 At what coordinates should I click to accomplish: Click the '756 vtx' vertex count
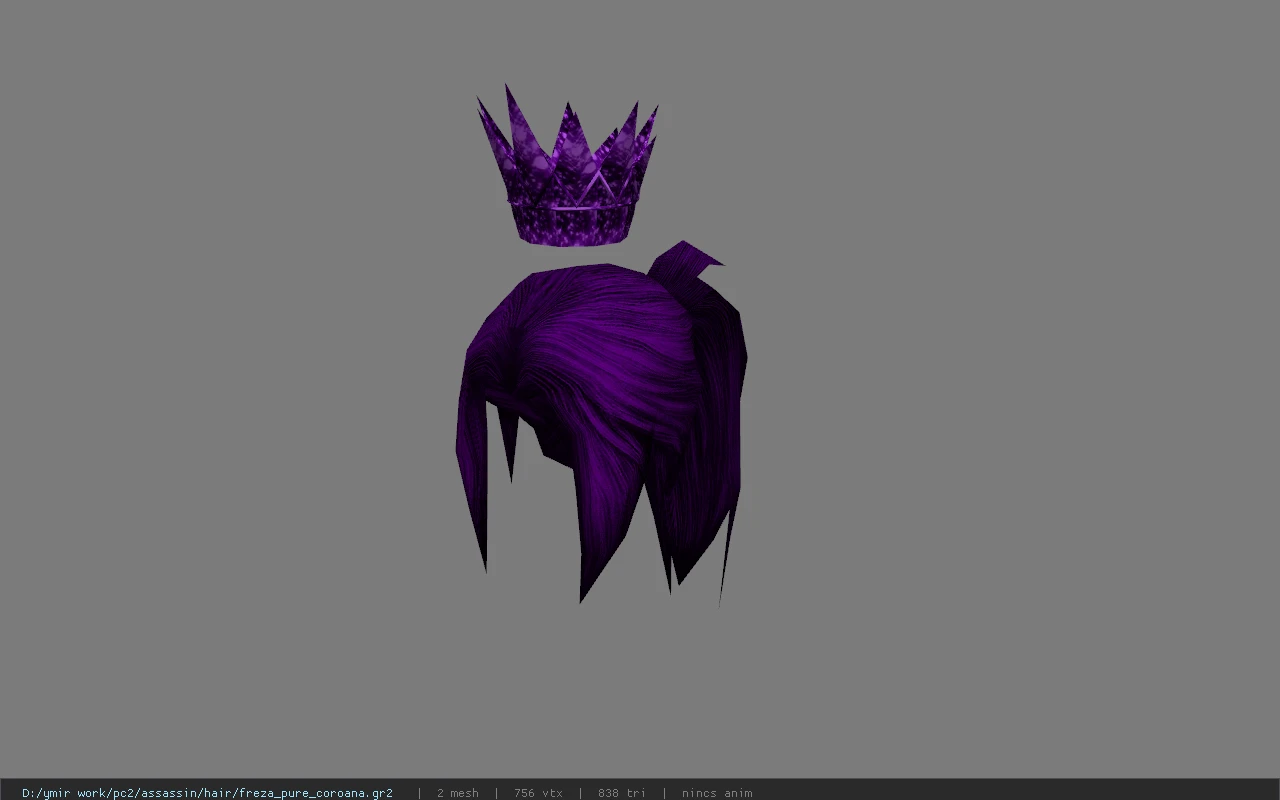coord(538,793)
